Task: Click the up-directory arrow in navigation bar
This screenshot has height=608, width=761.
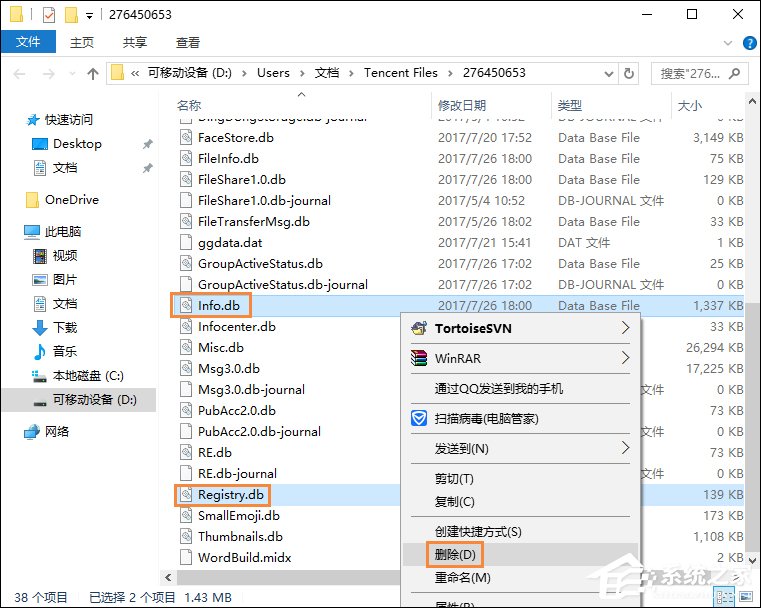Action: click(93, 73)
